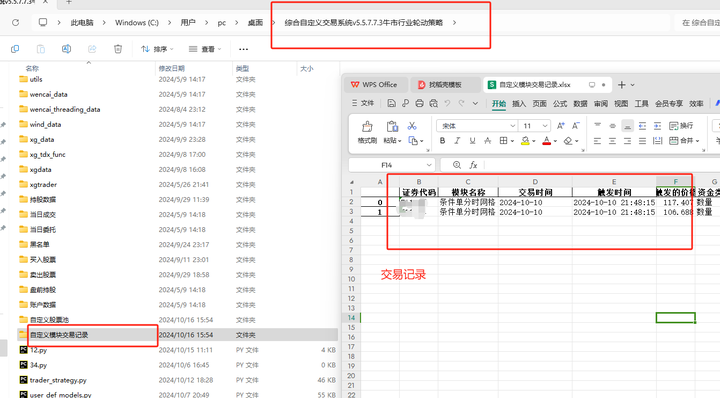Click the Undo arrow in WPS
This screenshot has height=398, width=720.
447,103
